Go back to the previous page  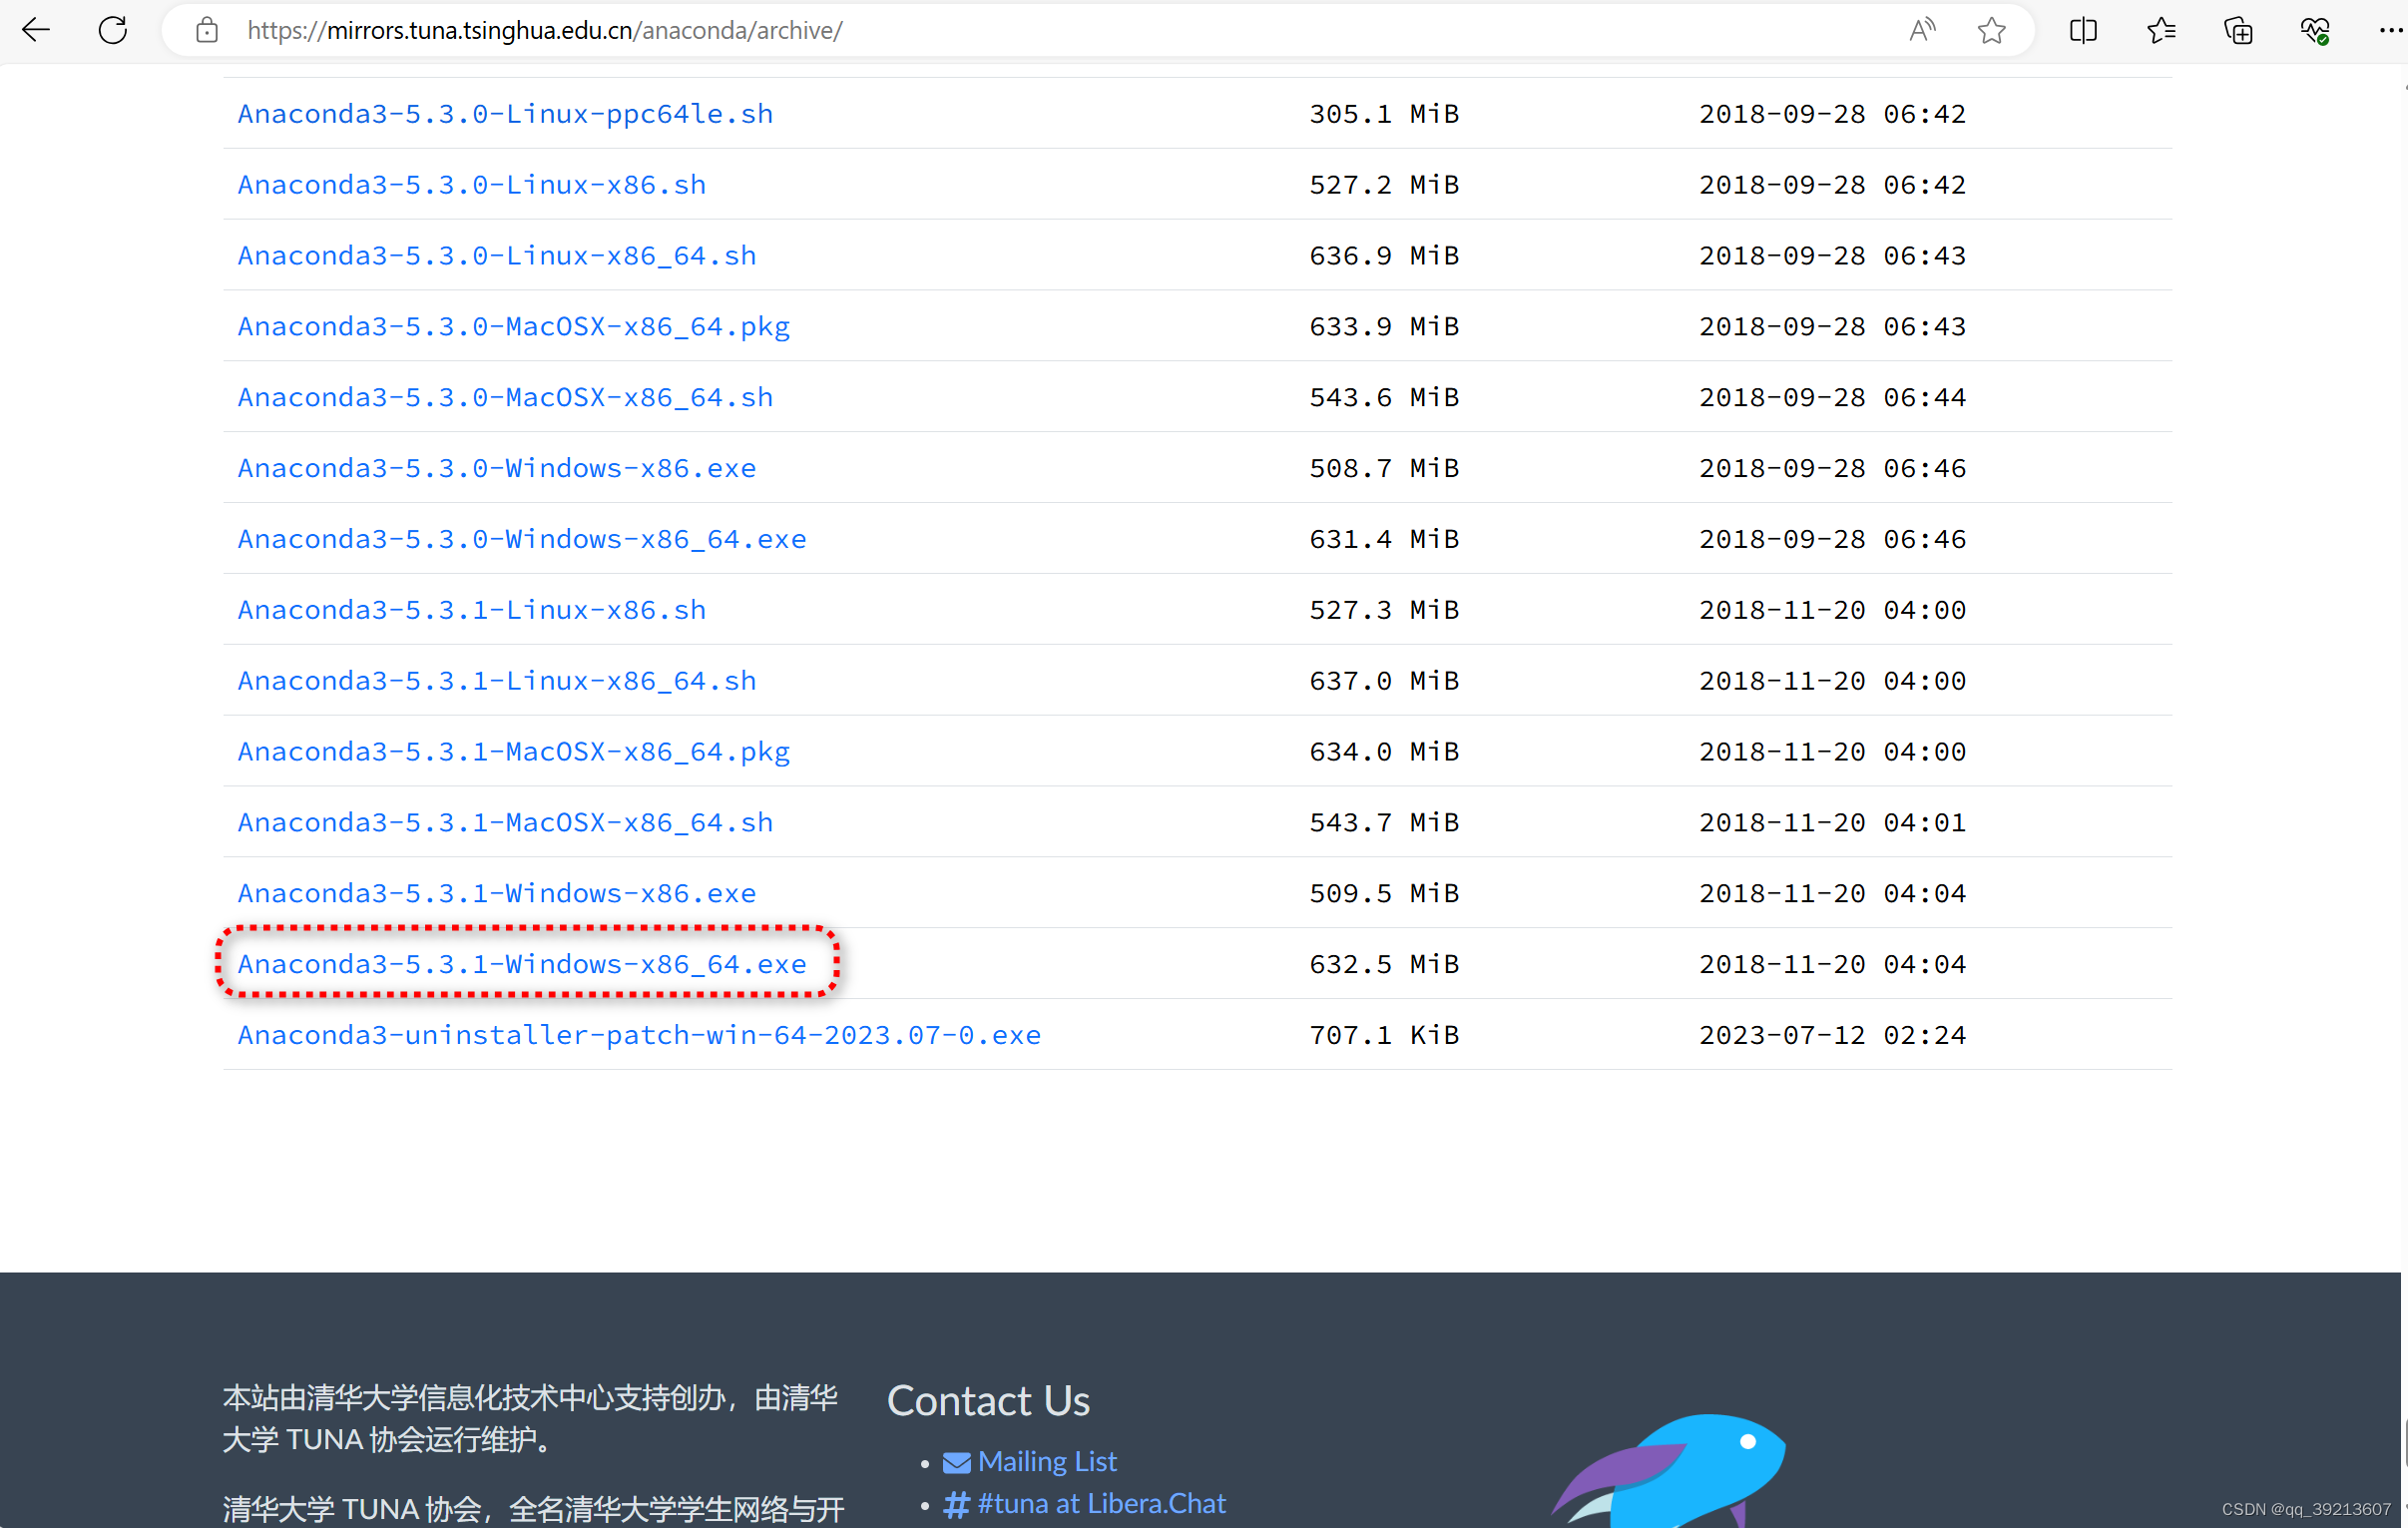pos(36,30)
